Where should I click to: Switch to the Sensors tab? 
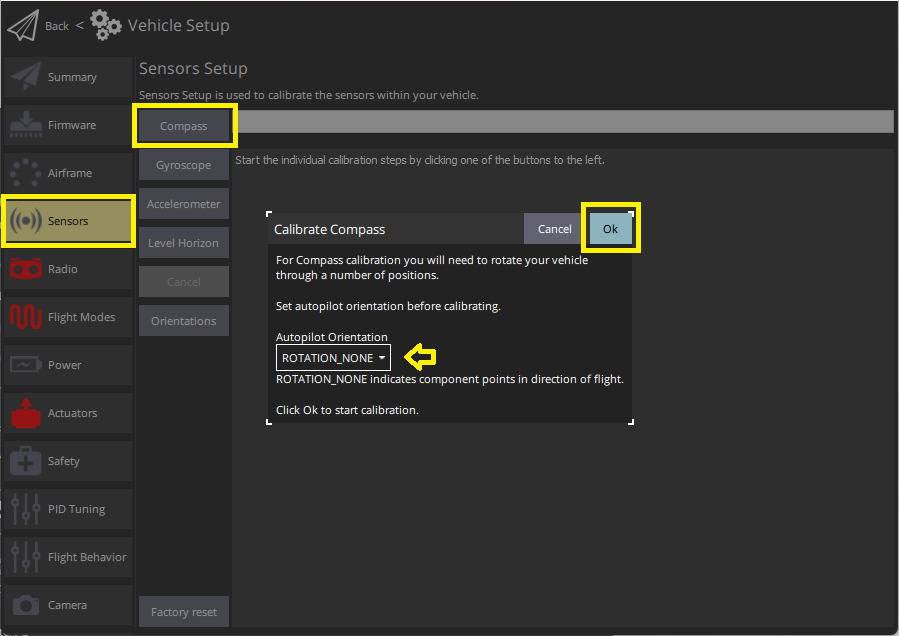click(x=68, y=221)
